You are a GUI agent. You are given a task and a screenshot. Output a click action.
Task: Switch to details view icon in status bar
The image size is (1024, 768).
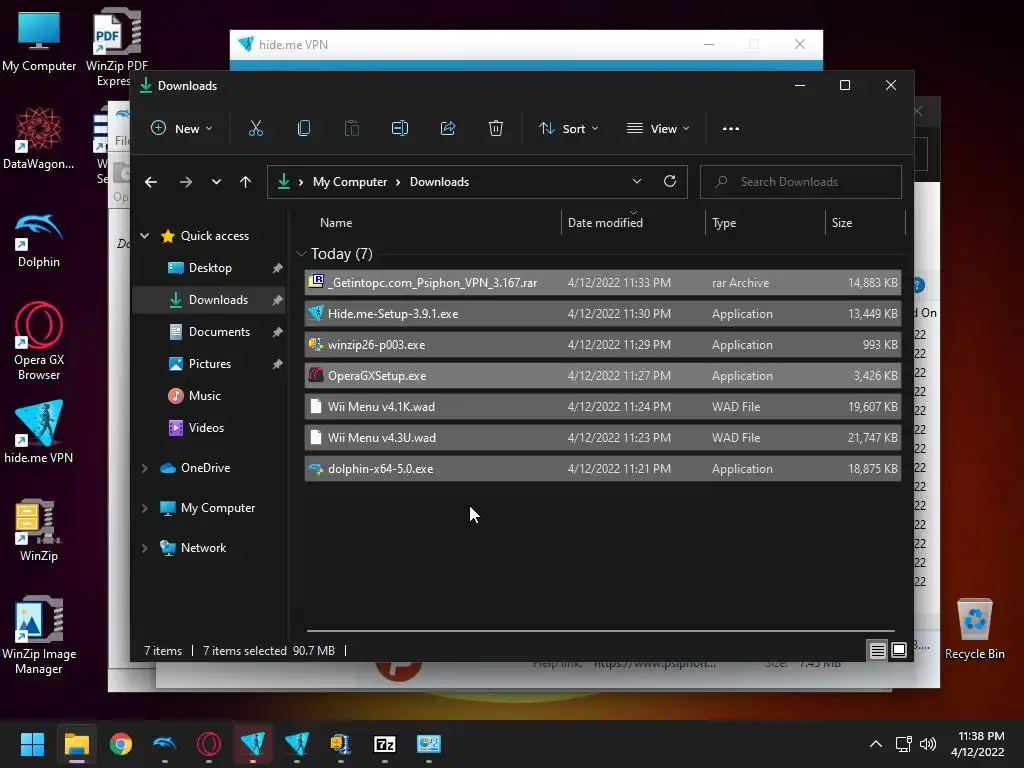click(x=878, y=650)
